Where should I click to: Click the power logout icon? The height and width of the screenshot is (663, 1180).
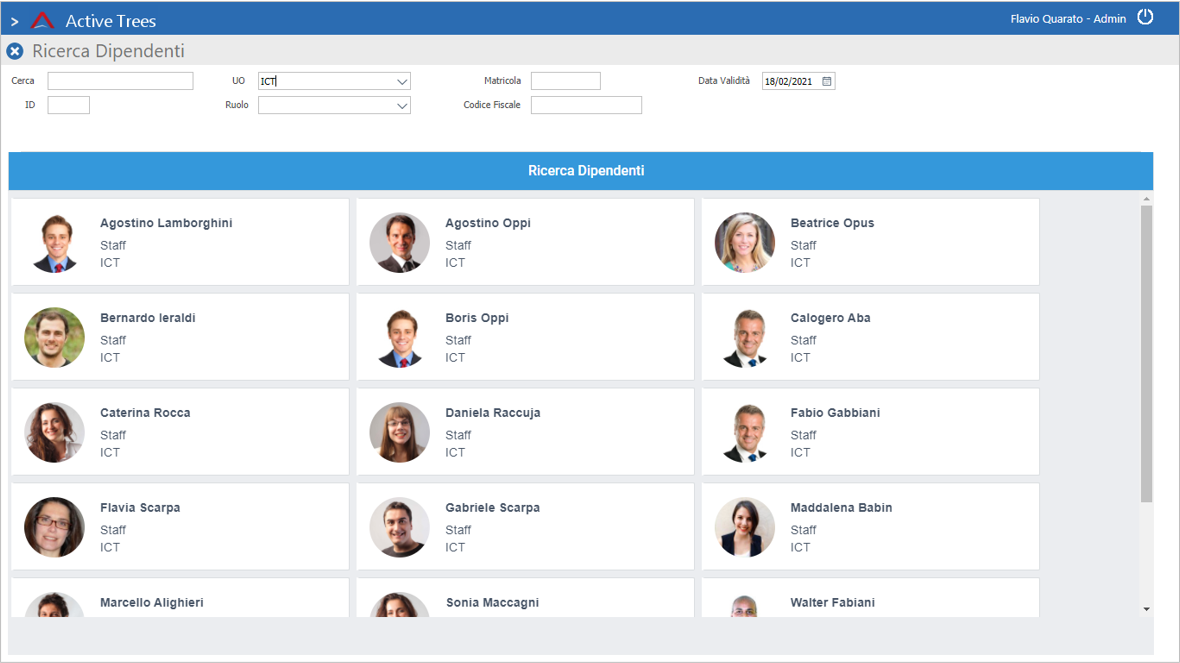[1145, 17]
